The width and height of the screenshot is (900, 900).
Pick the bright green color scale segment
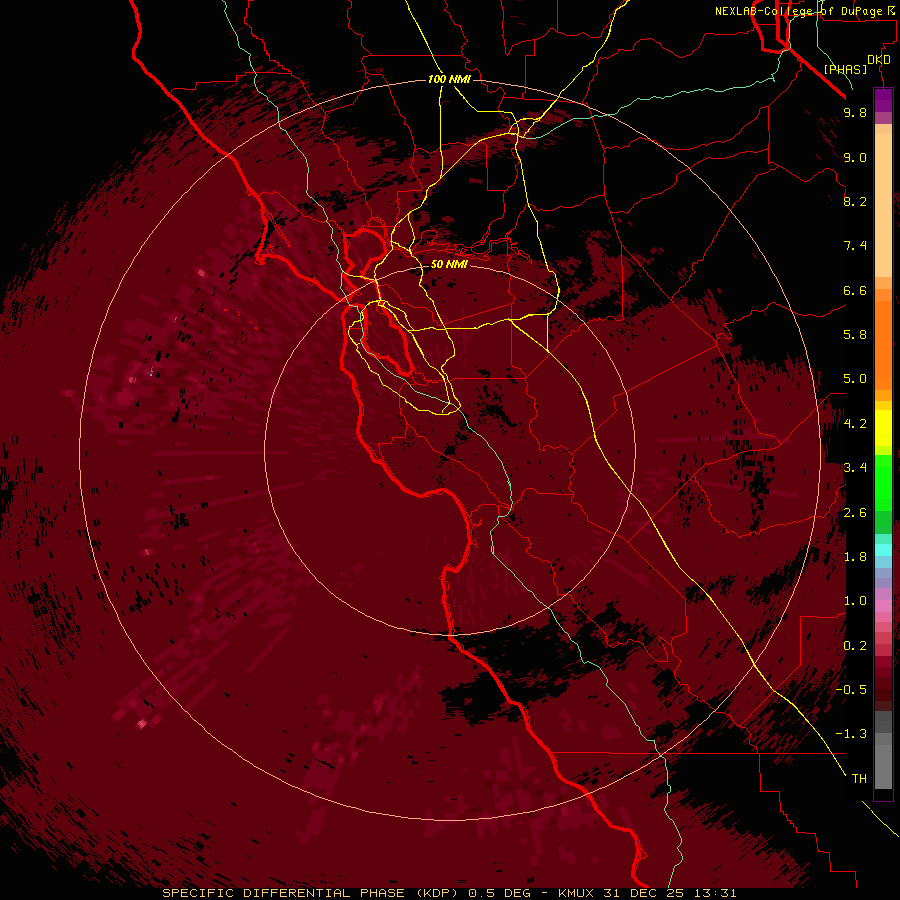point(883,482)
